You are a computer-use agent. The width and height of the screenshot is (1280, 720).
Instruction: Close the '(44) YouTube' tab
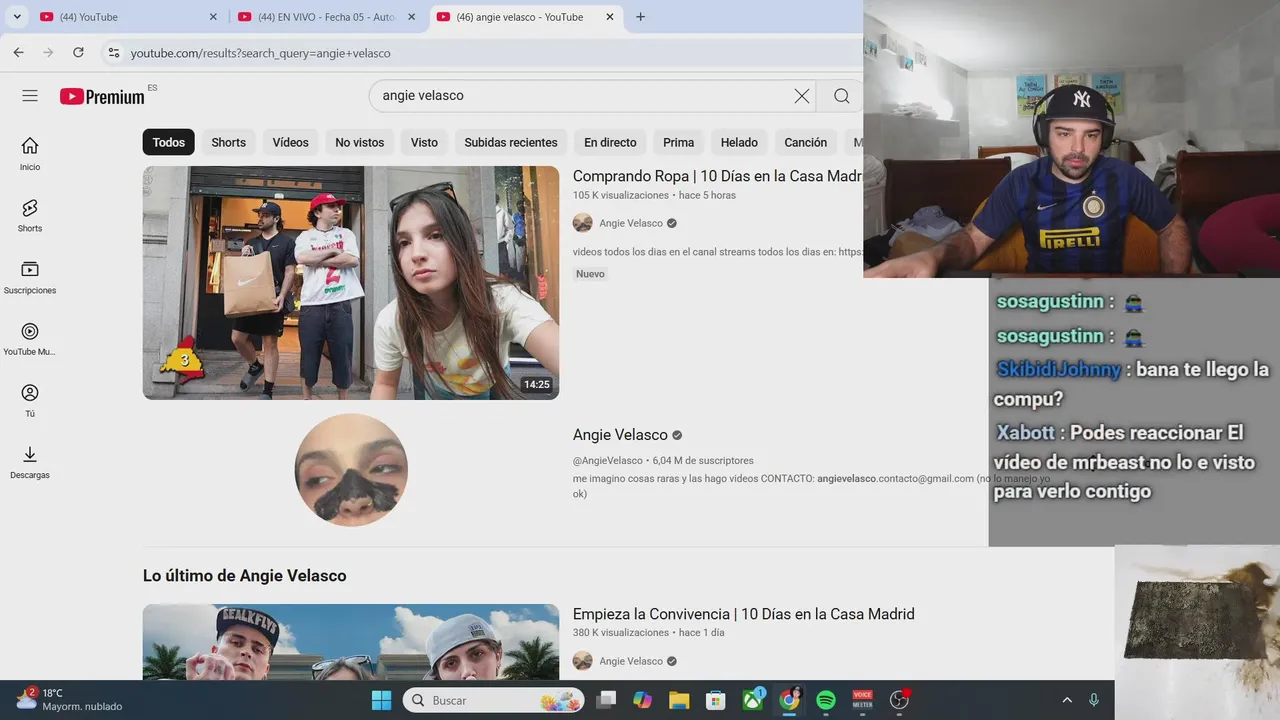pyautogui.click(x=213, y=17)
